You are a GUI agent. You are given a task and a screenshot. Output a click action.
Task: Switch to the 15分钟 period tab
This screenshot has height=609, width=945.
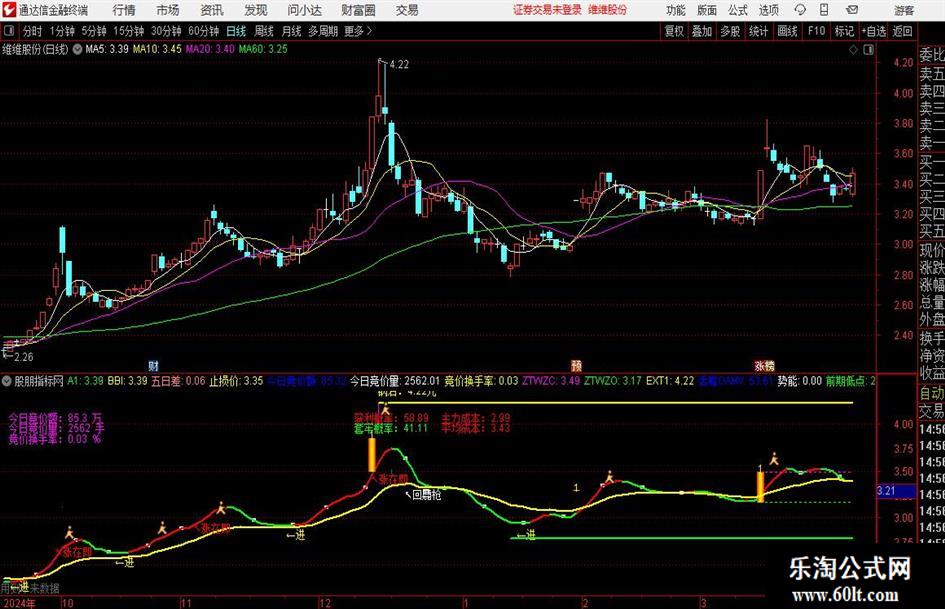pos(128,31)
